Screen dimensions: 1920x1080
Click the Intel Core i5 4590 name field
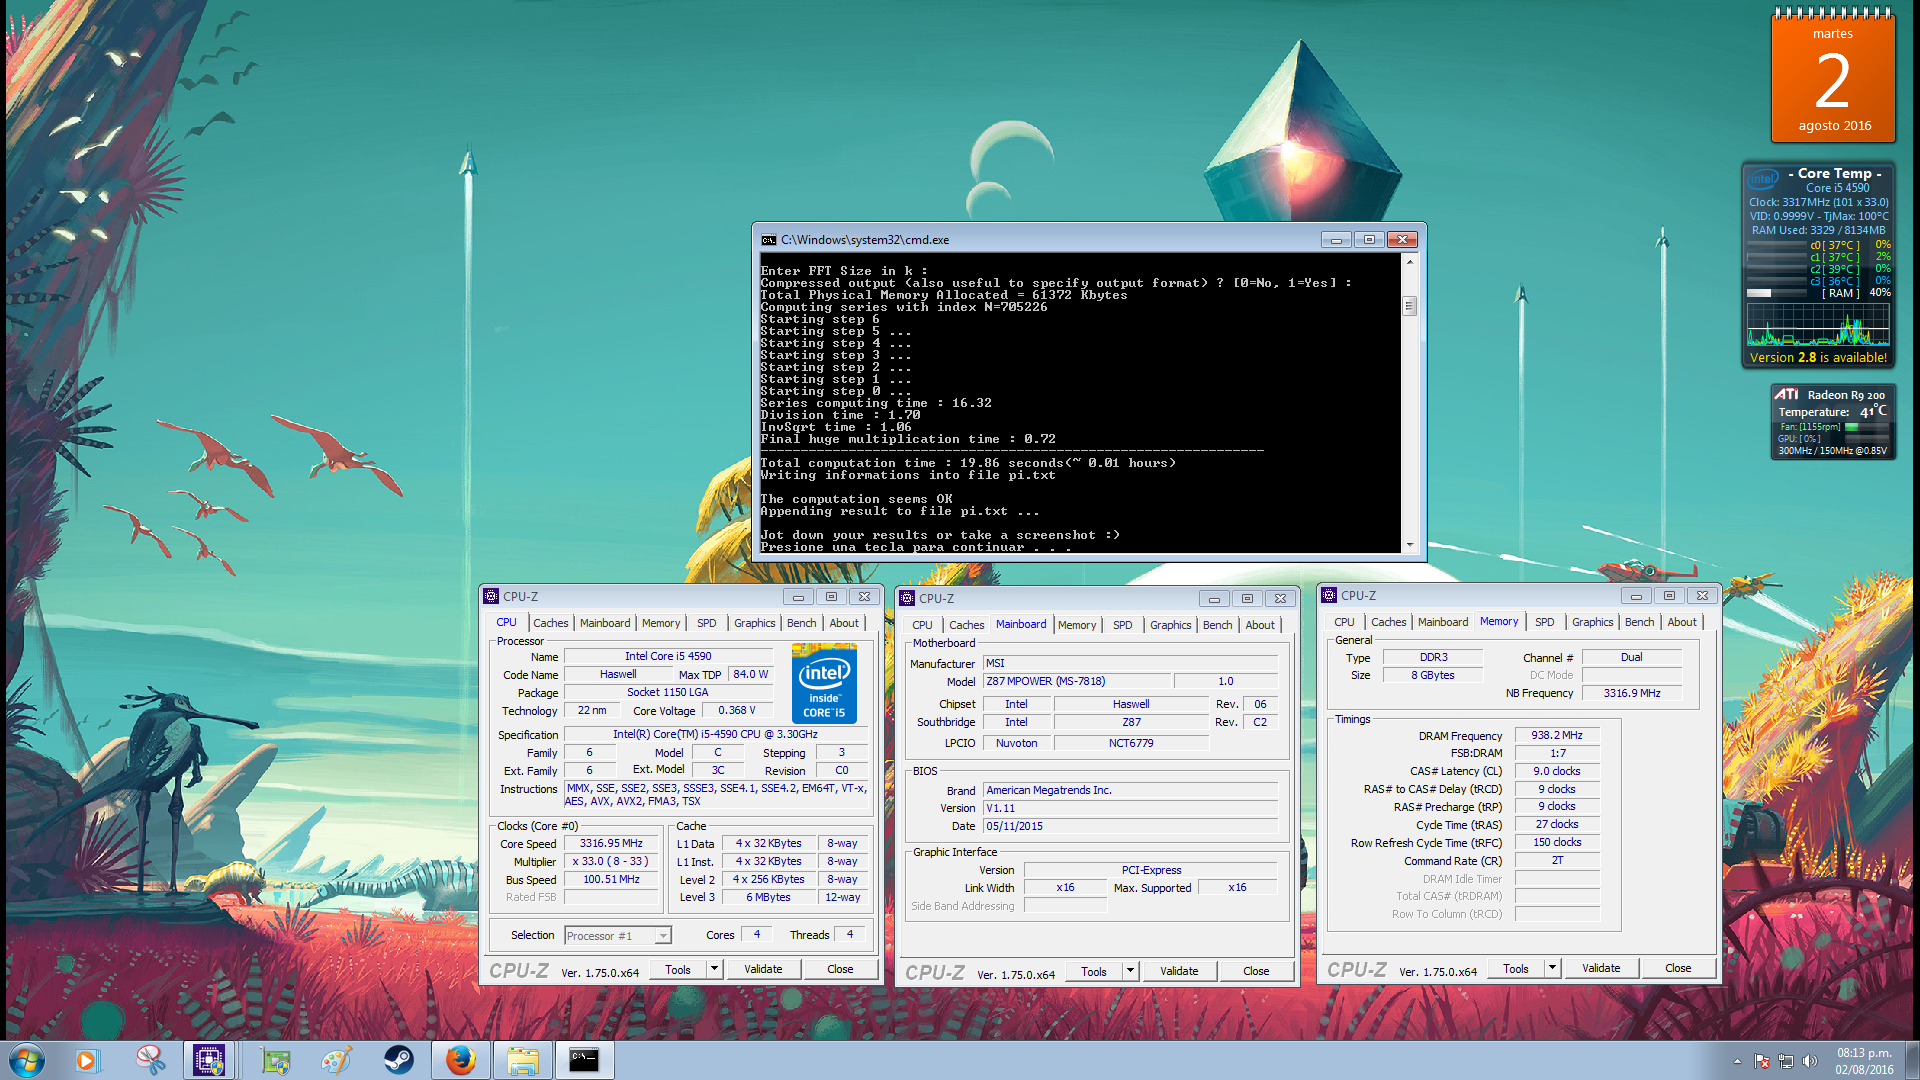tap(668, 656)
